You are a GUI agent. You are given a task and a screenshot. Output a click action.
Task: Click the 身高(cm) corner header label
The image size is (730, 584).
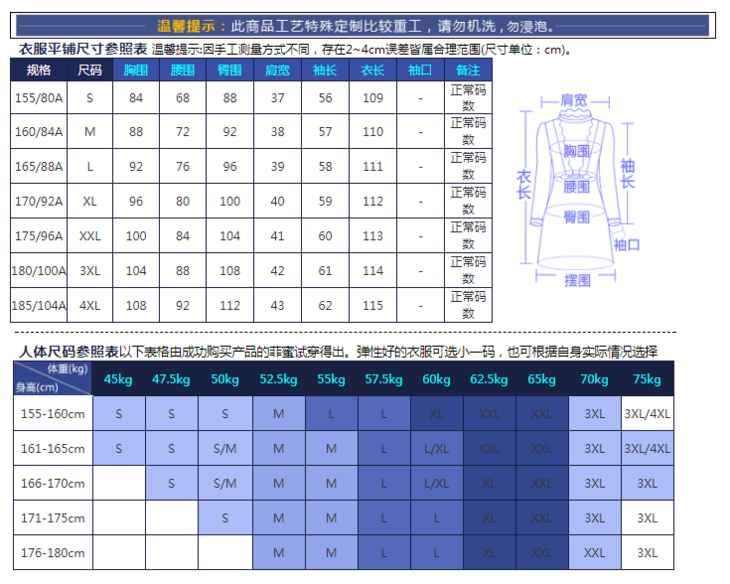(37, 387)
